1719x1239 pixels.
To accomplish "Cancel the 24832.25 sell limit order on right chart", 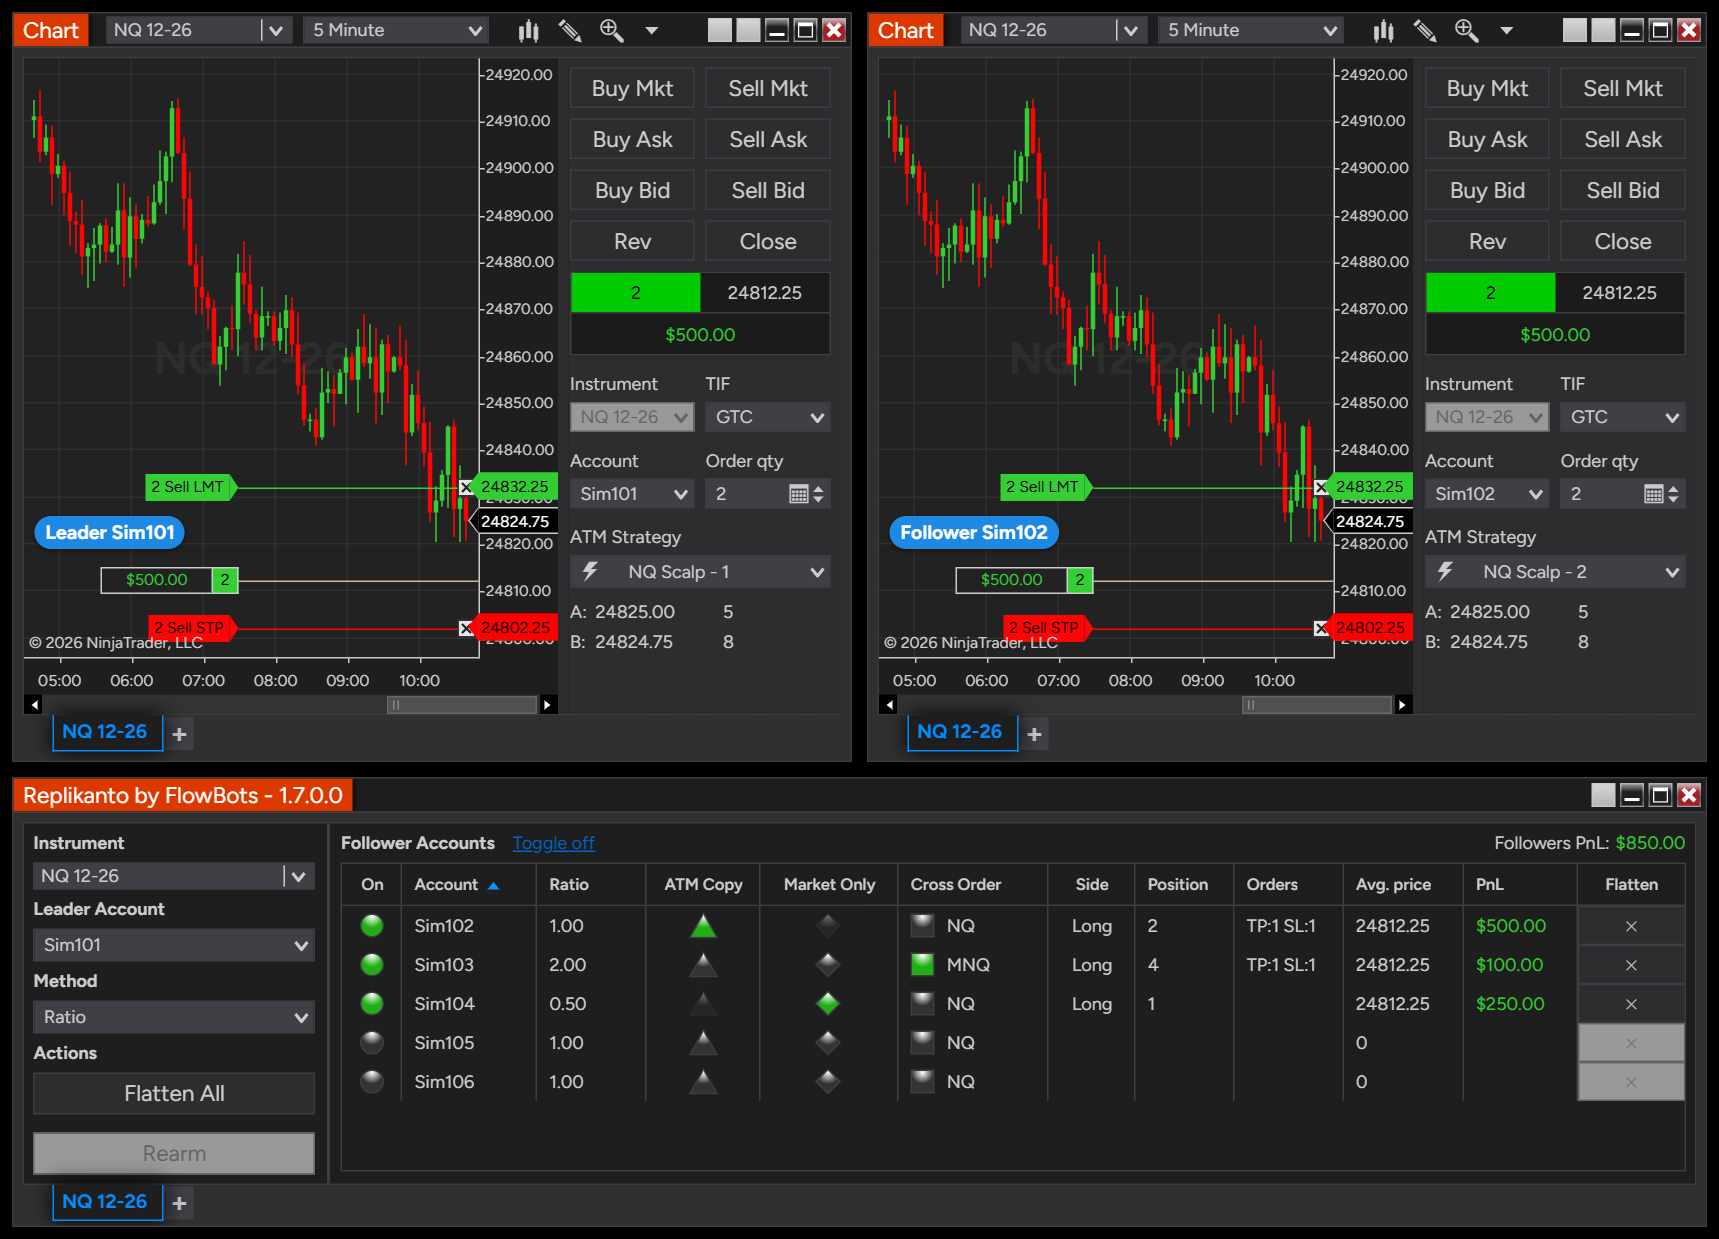I will 1321,487.
